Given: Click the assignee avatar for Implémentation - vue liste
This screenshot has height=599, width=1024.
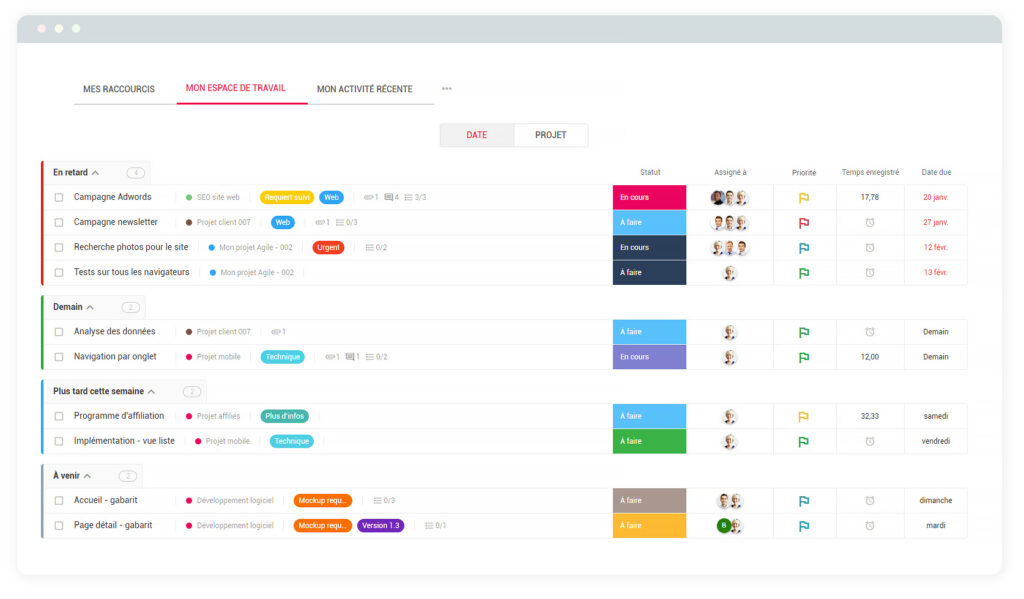Looking at the screenshot, I should pyautogui.click(x=730, y=441).
